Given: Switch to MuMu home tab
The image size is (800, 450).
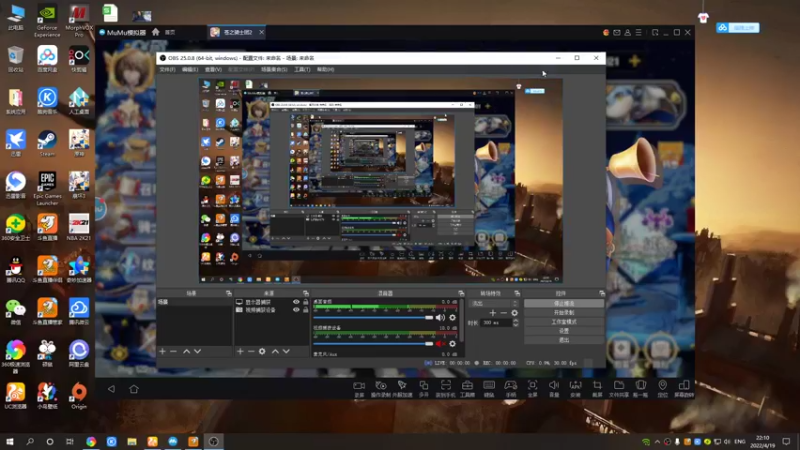Looking at the screenshot, I should pos(165,32).
